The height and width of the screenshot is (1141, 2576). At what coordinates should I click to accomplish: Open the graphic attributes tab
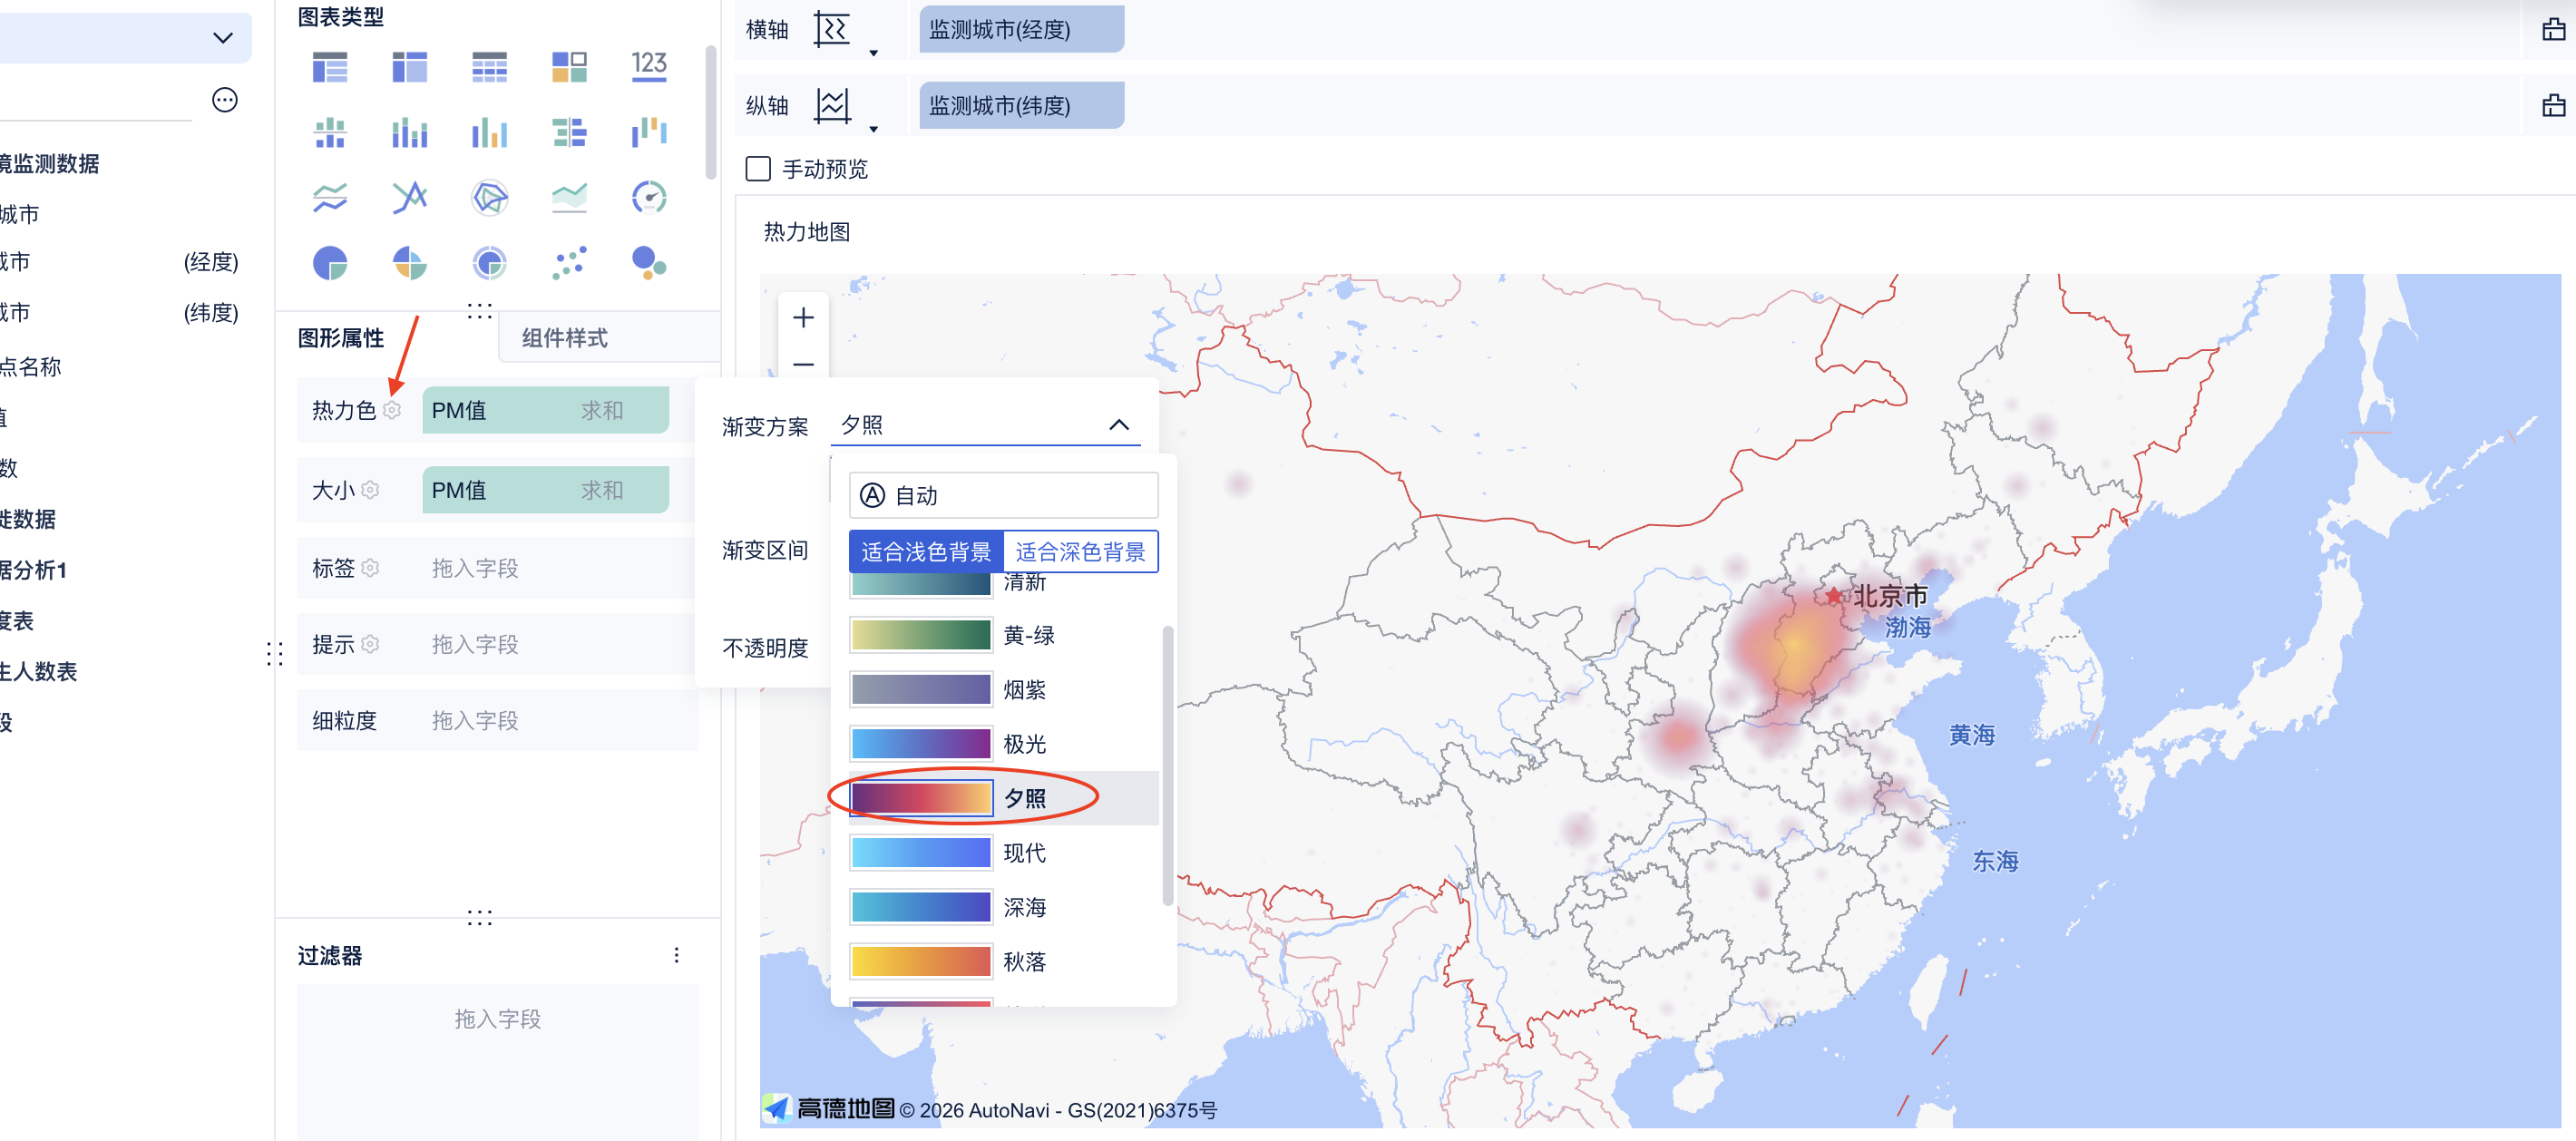[341, 338]
